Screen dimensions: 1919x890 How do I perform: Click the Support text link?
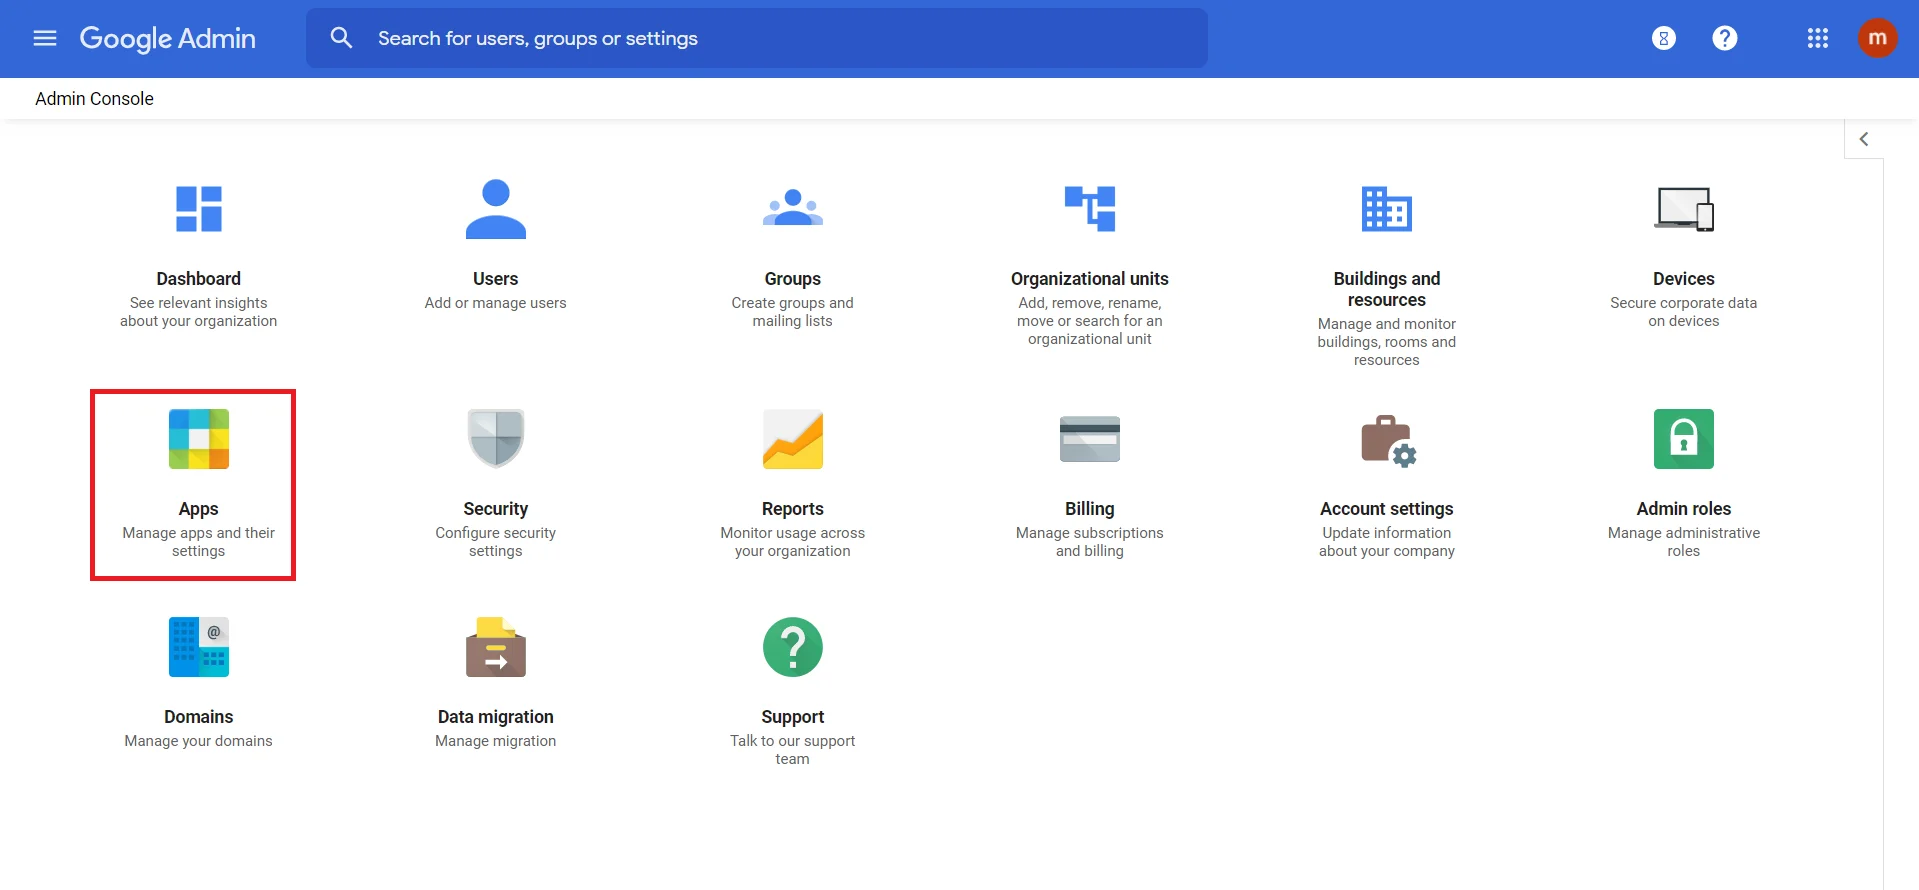click(792, 717)
